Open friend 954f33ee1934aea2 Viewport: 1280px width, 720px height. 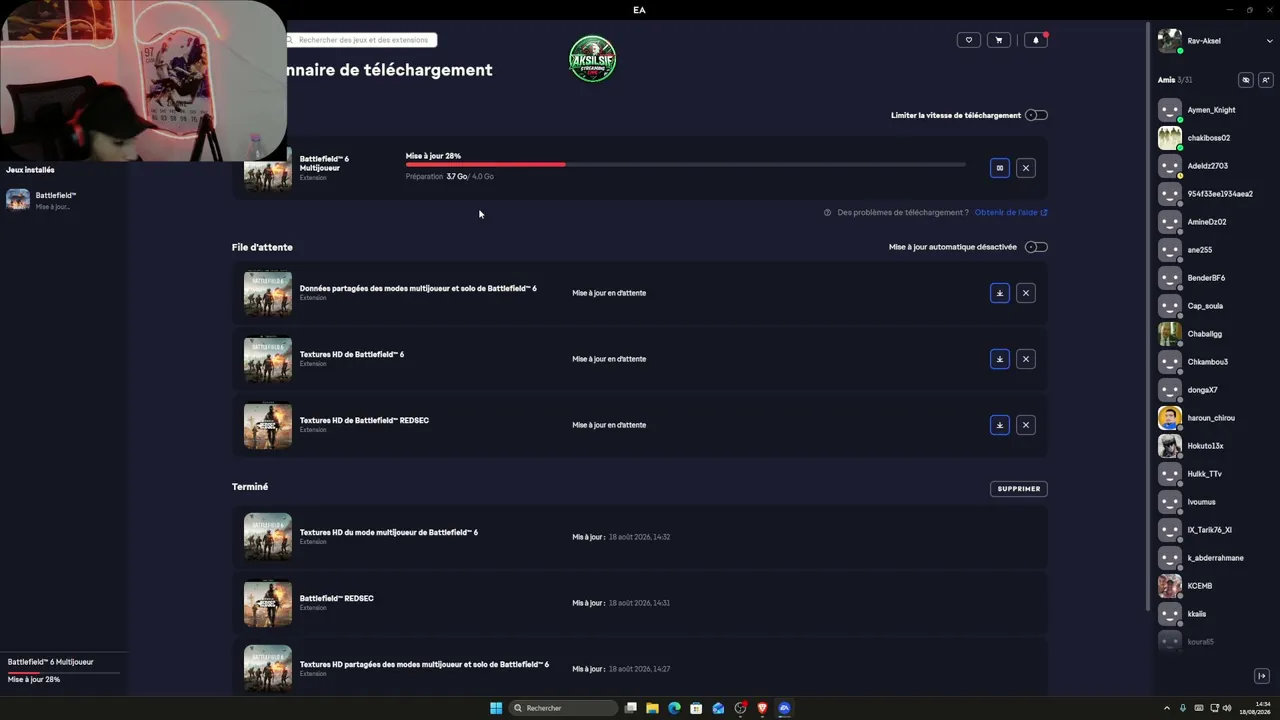[x=1220, y=194]
